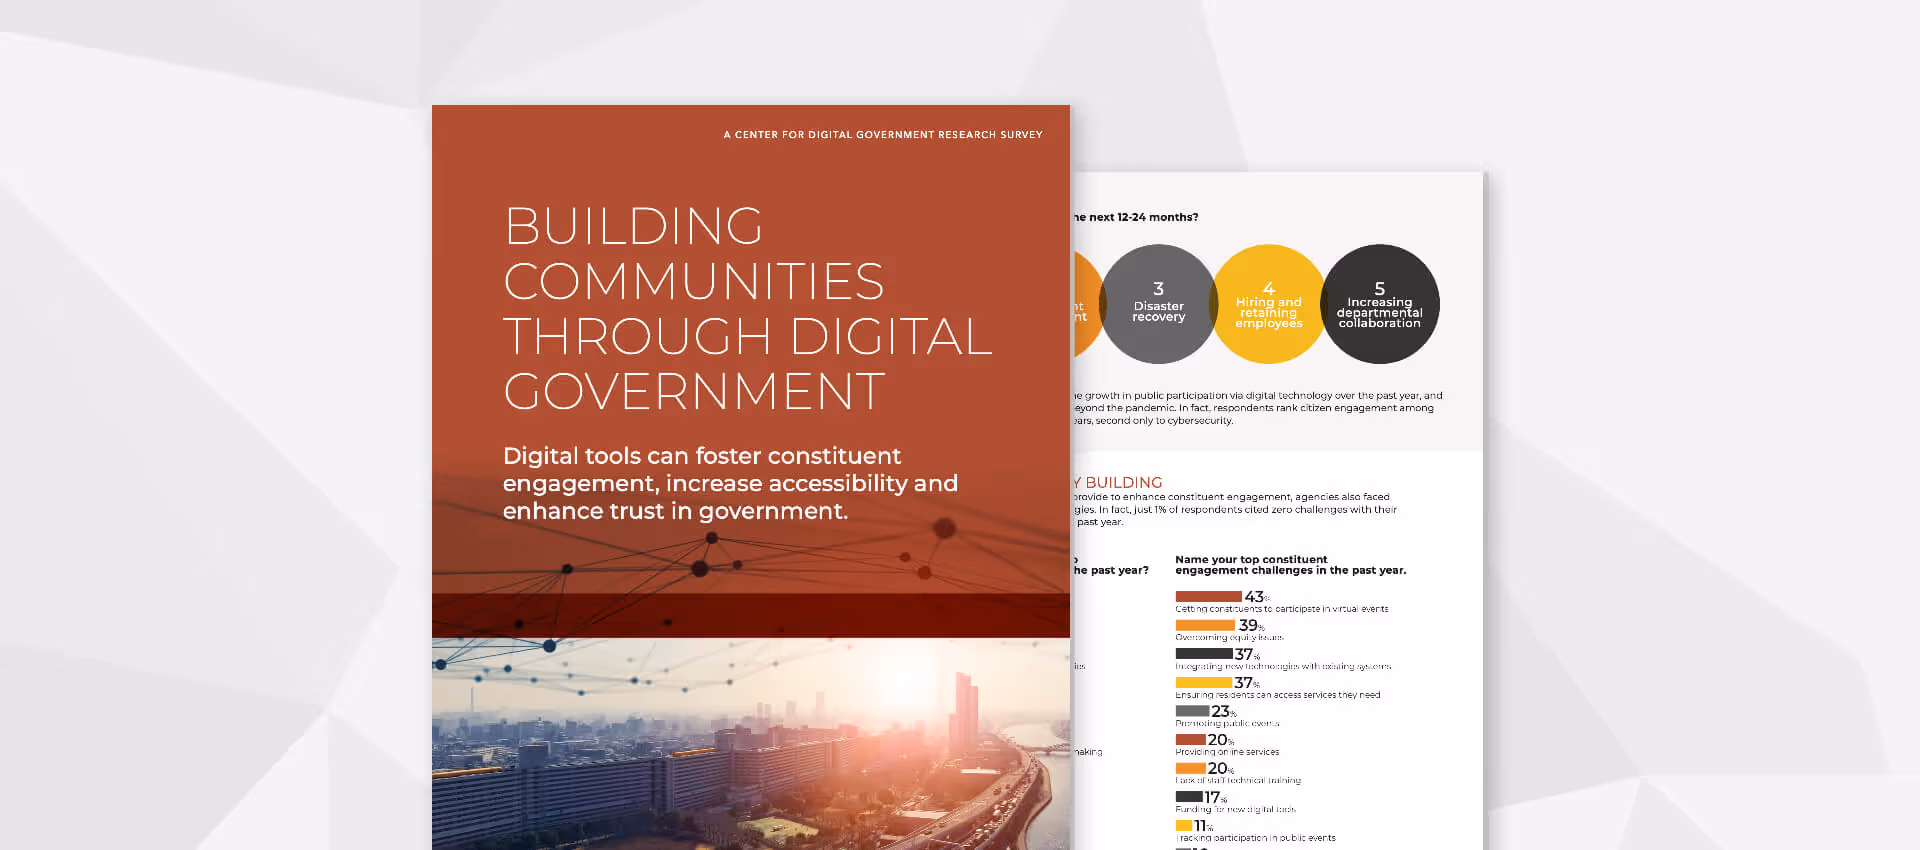This screenshot has width=1920, height=850.
Task: Click the 'next 12-24 months?' question text
Action: click(1135, 217)
